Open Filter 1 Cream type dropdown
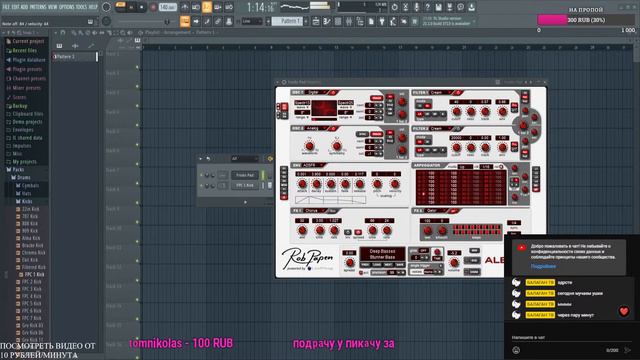This screenshot has width=640, height=360. pos(441,93)
